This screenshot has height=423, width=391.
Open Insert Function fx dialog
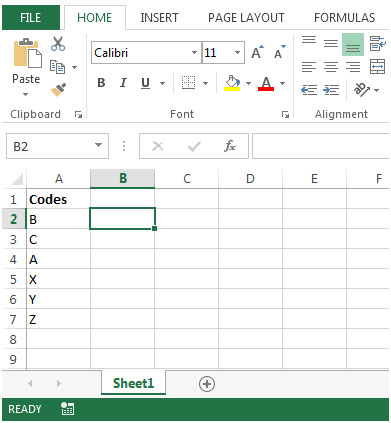[x=230, y=146]
